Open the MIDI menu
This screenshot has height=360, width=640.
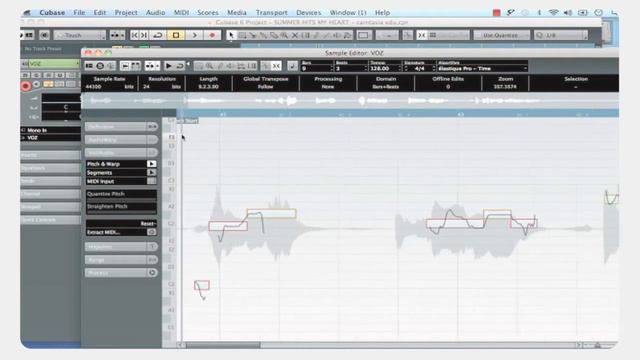pyautogui.click(x=181, y=13)
